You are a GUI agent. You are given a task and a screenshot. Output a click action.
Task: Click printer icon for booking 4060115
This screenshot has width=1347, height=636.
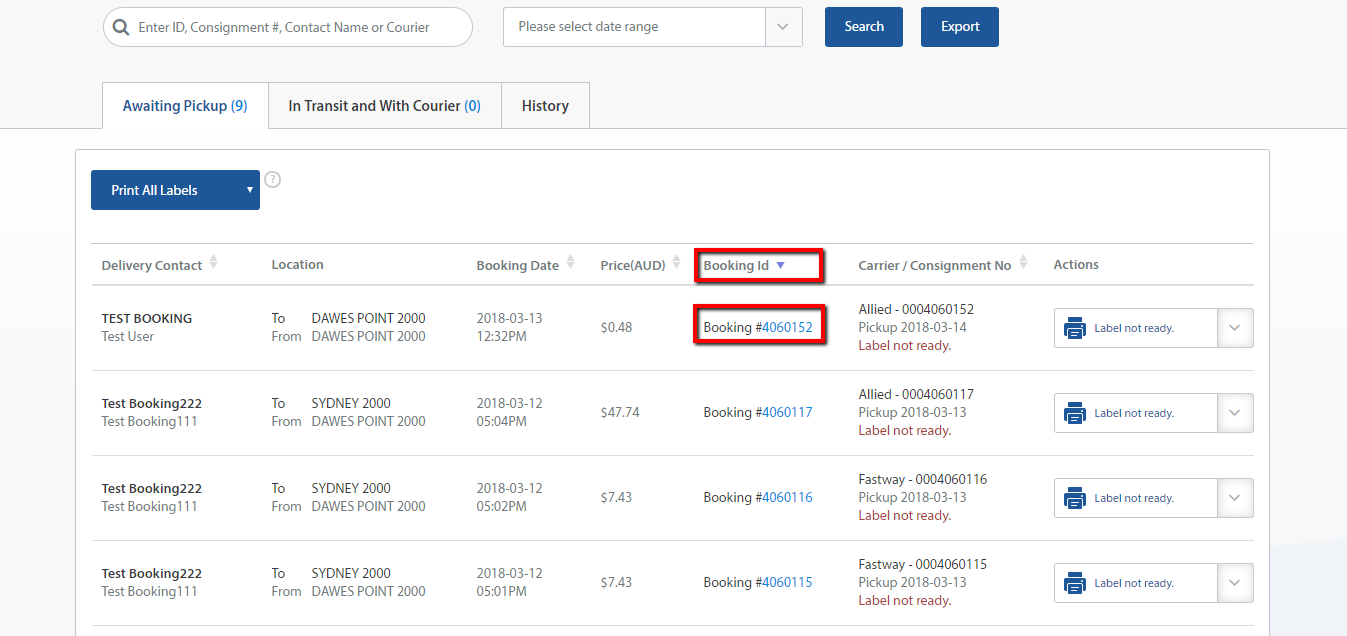click(1075, 583)
